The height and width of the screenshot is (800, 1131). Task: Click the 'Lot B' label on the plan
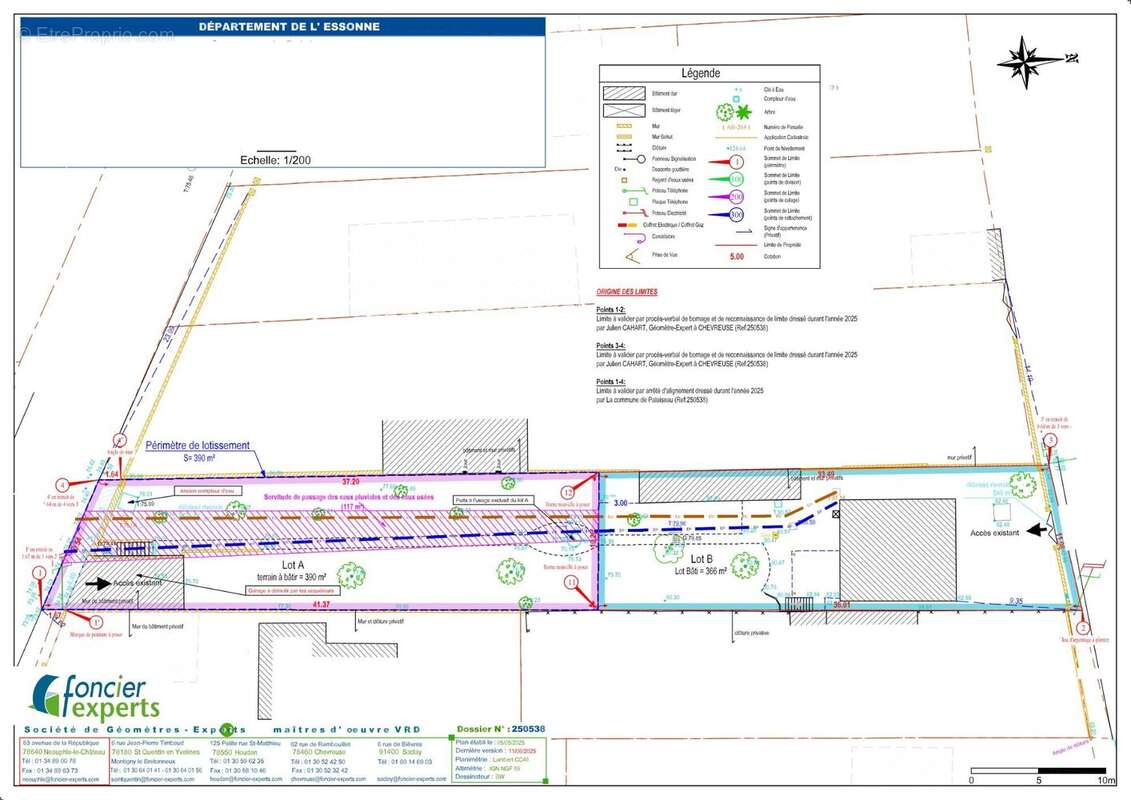coord(701,558)
